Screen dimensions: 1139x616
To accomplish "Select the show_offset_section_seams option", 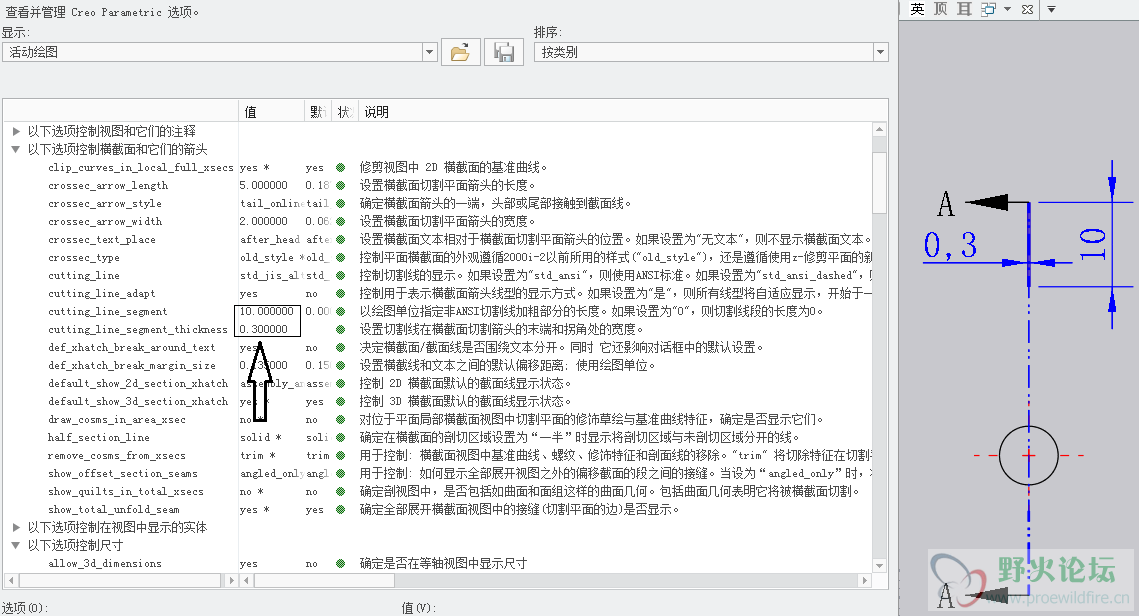I will click(123, 474).
